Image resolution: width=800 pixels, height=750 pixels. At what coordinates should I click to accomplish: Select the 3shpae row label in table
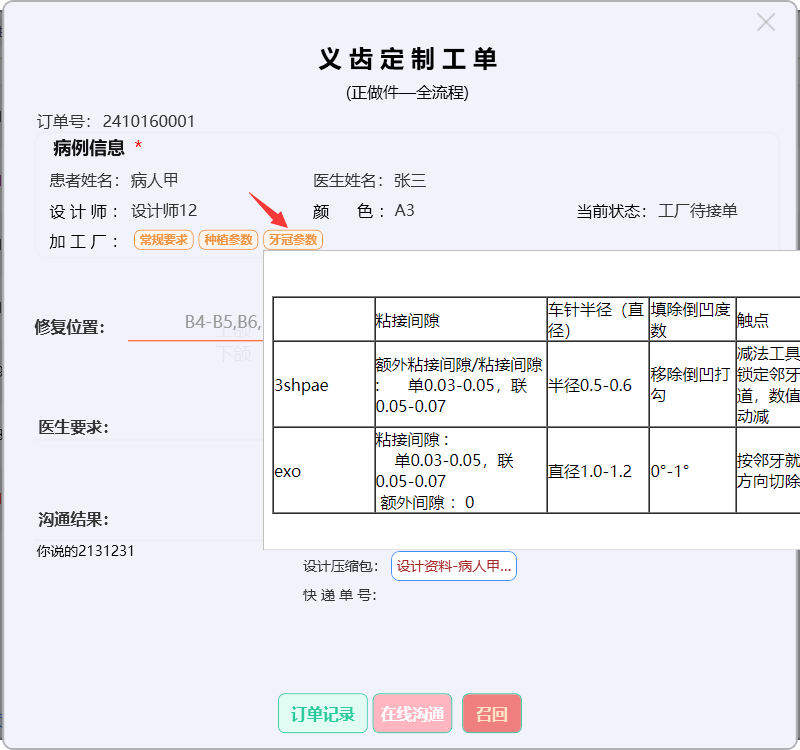coord(301,385)
